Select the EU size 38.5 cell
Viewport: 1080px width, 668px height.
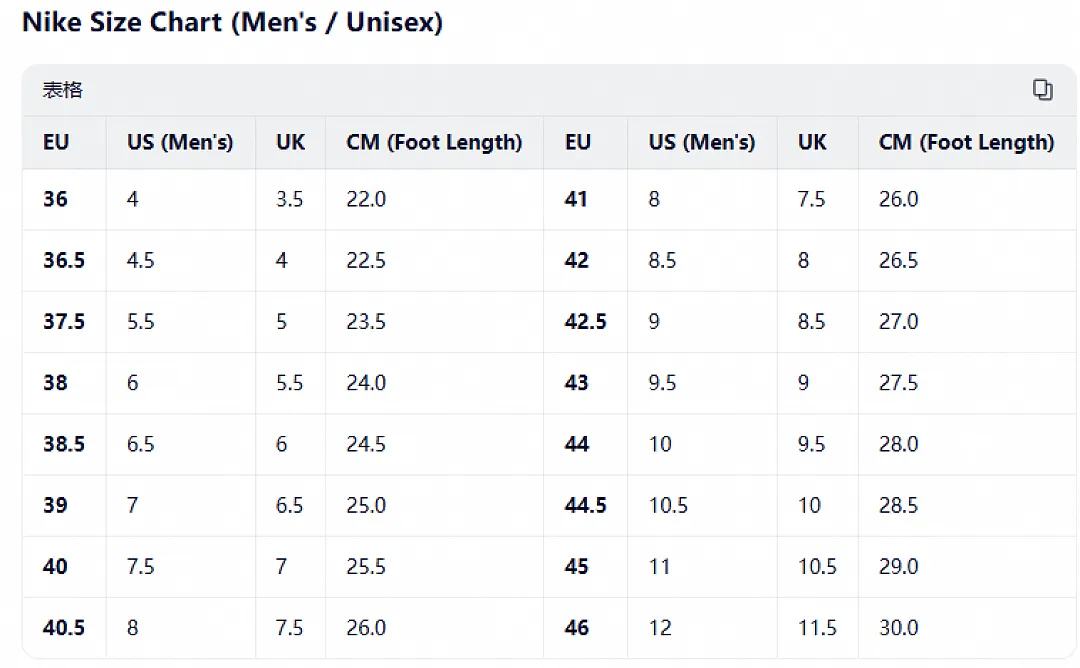[x=64, y=444]
